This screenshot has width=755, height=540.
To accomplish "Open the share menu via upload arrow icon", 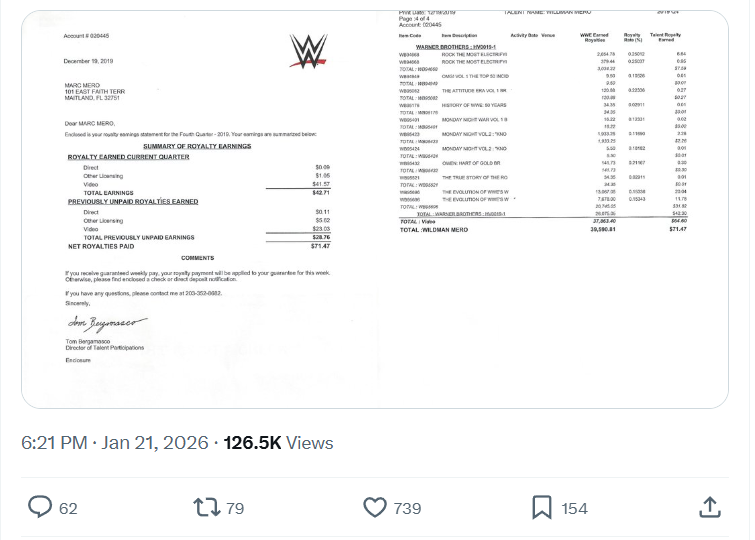I will (708, 507).
